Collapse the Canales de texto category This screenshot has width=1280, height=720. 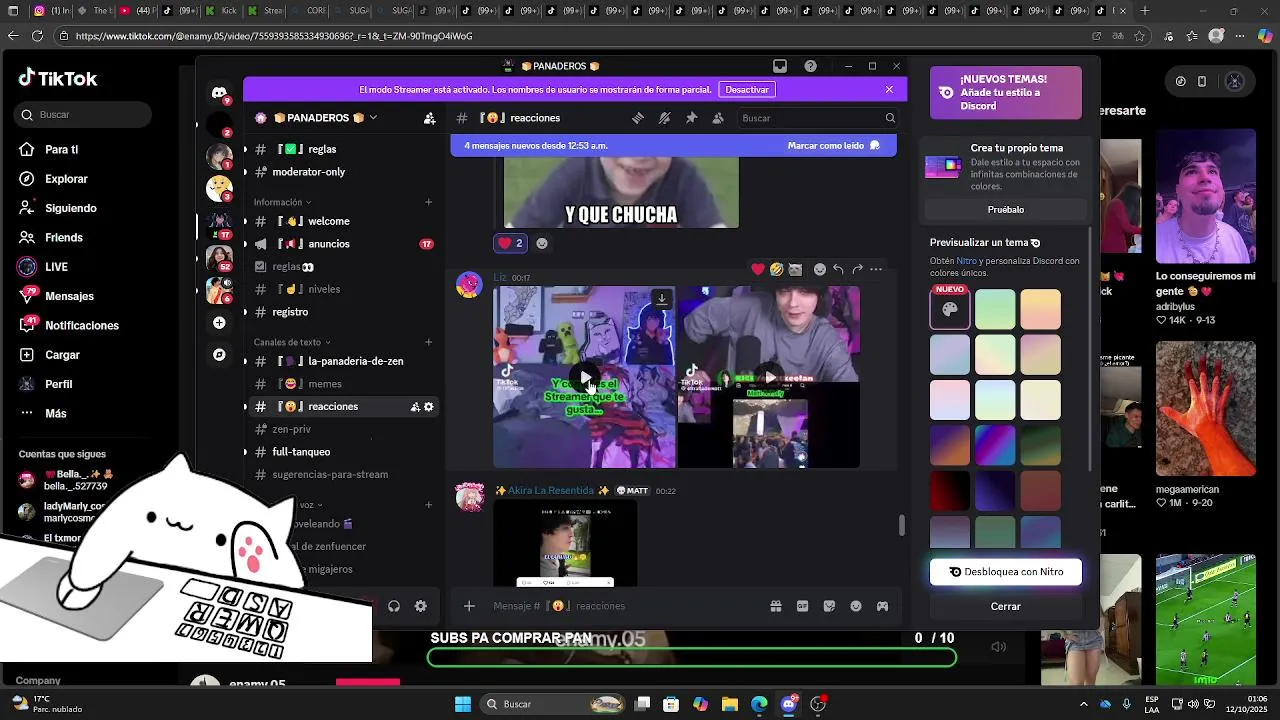292,342
